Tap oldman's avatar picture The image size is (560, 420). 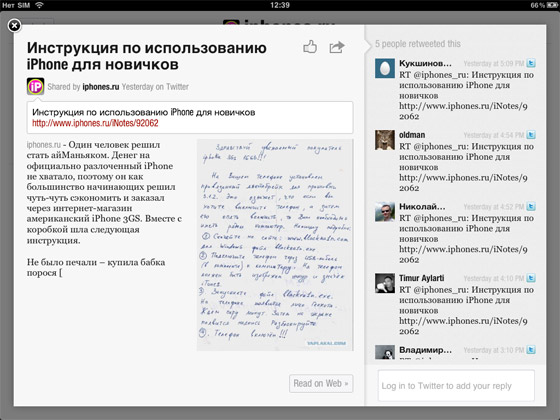pyautogui.click(x=385, y=140)
